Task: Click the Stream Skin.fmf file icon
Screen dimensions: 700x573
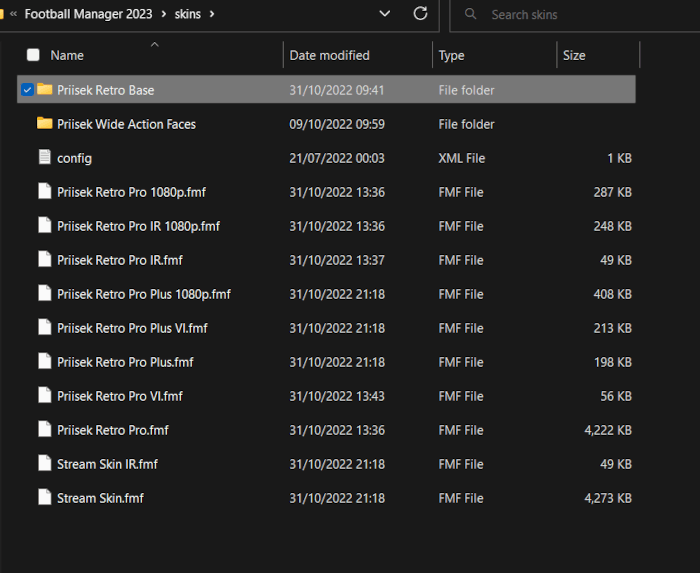Action: tap(45, 497)
